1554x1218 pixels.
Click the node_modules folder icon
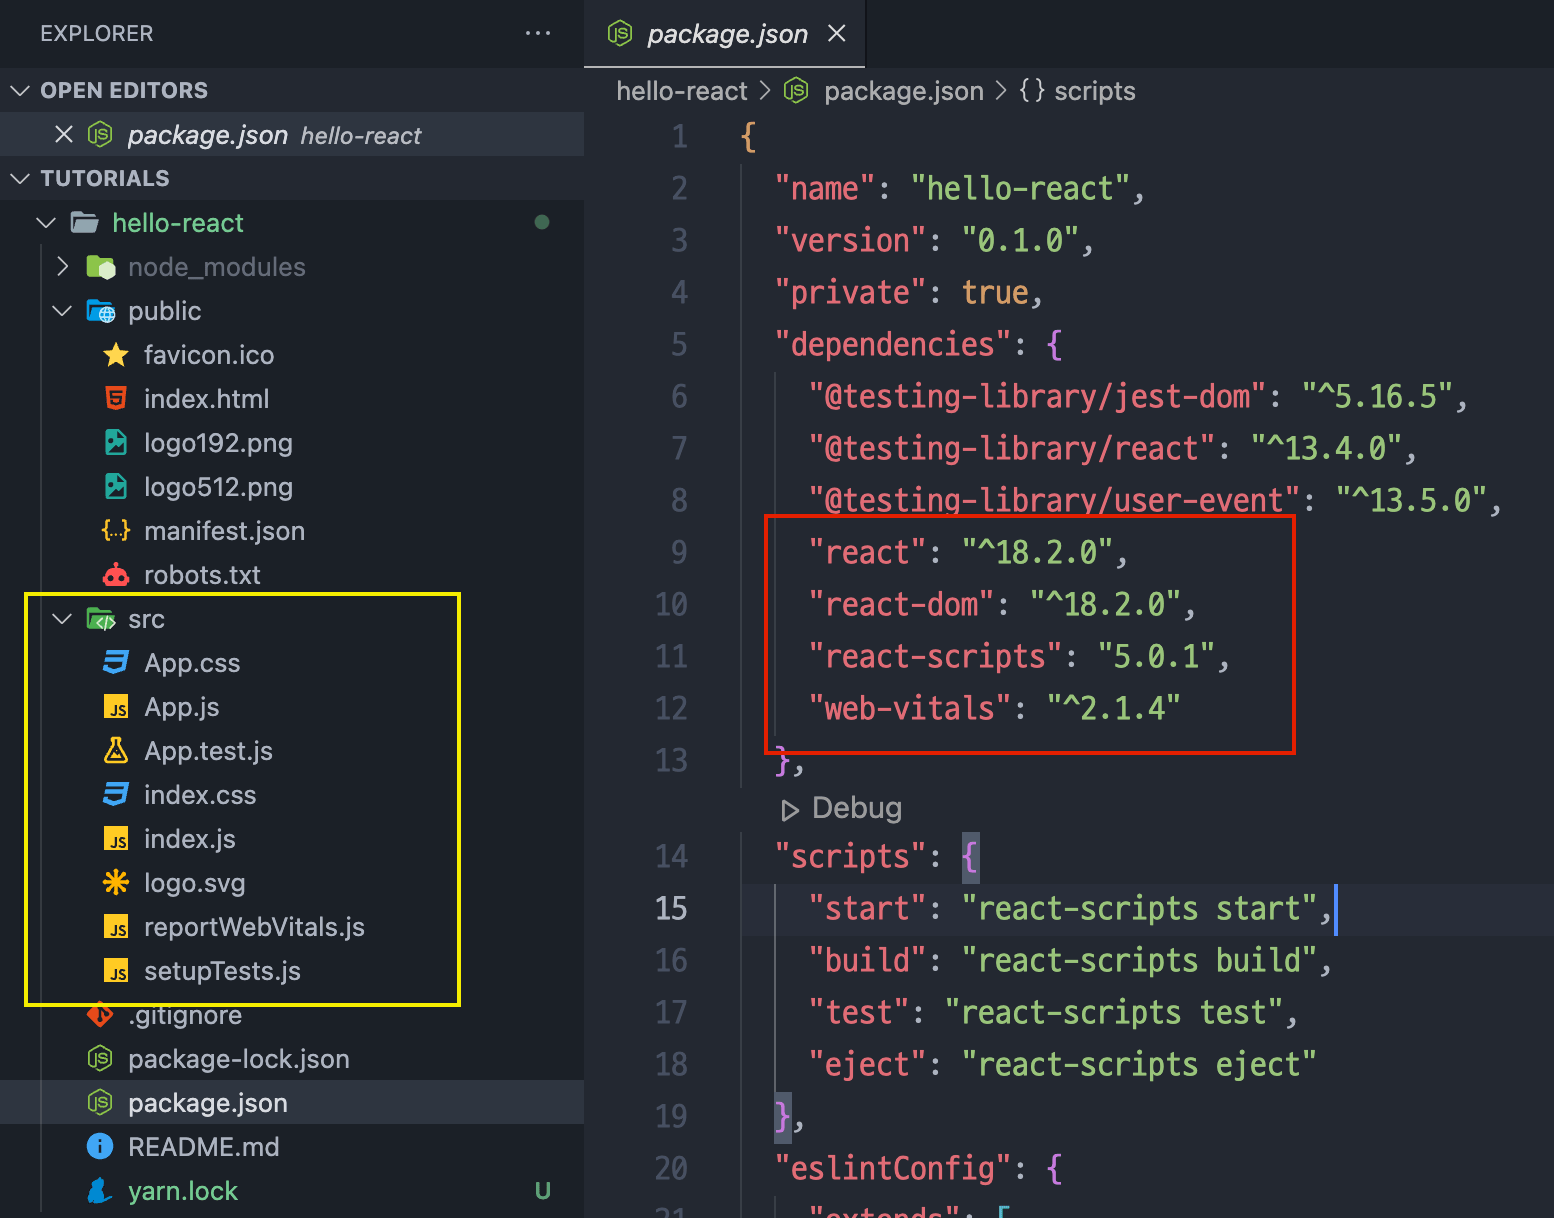point(100,267)
